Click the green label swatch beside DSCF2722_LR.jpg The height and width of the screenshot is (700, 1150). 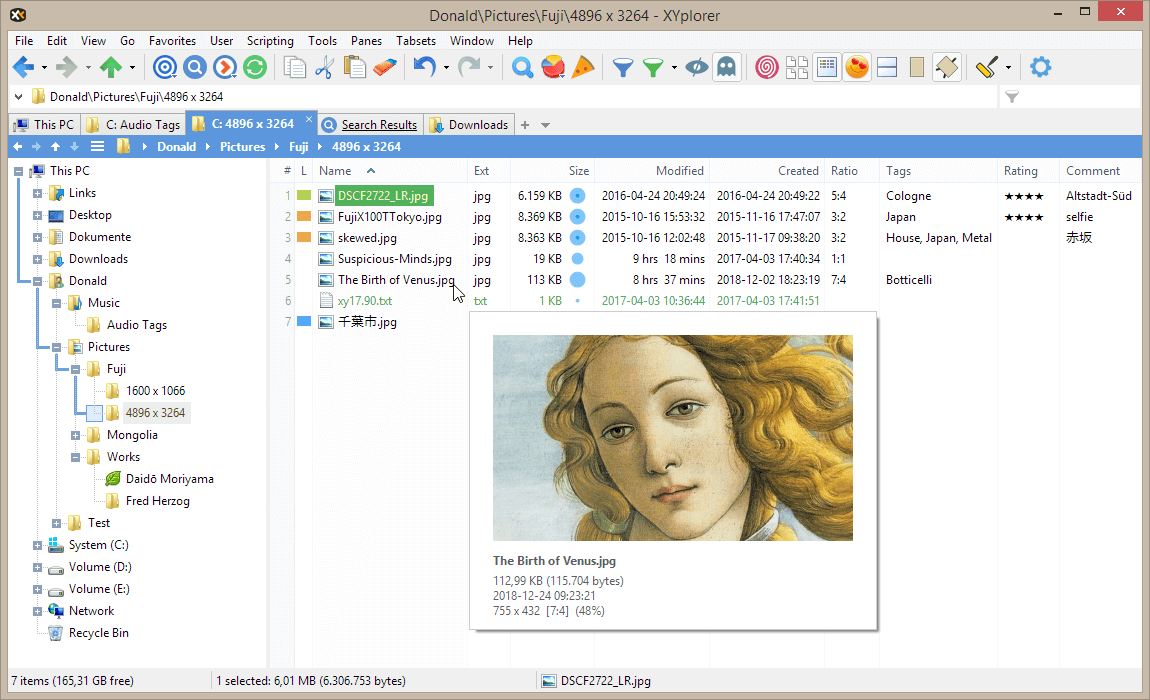tap(303, 195)
